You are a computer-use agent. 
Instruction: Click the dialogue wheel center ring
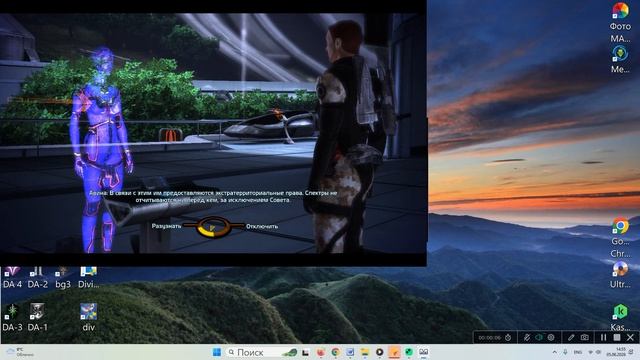[x=213, y=227]
